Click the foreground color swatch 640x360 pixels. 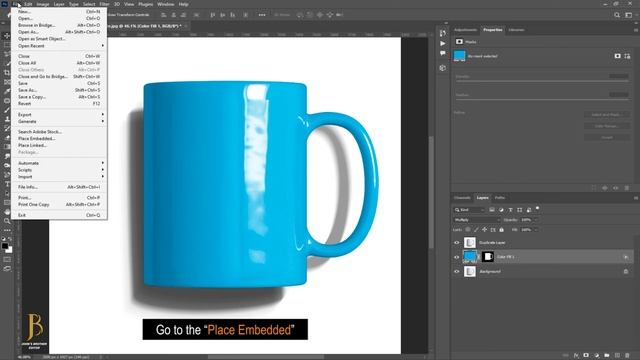(x=4, y=246)
